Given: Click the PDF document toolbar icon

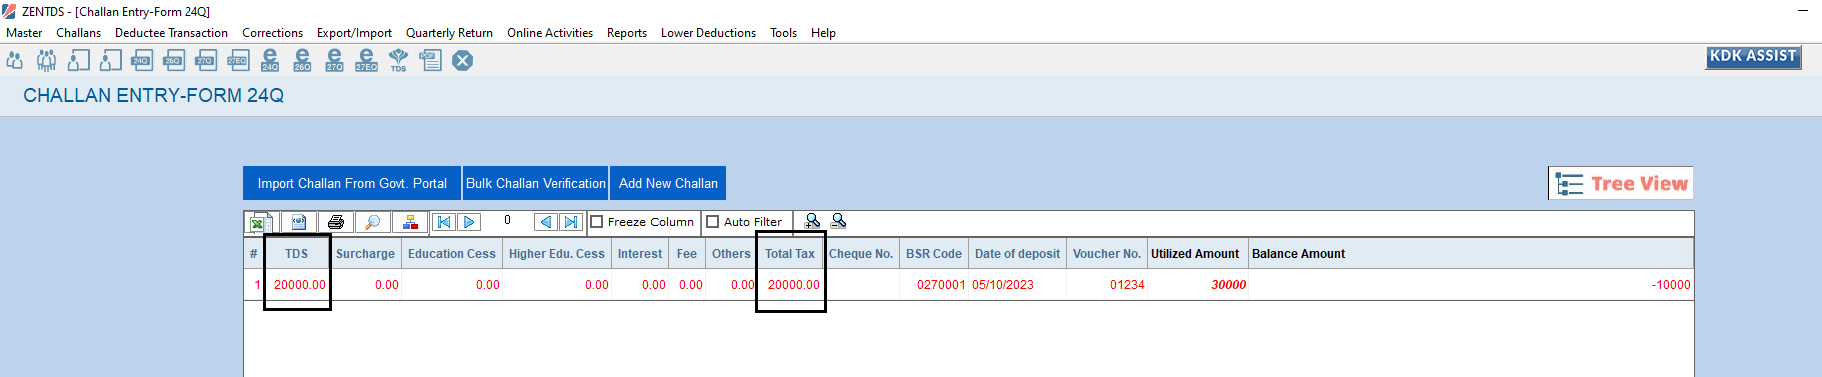Looking at the screenshot, I should pyautogui.click(x=430, y=60).
